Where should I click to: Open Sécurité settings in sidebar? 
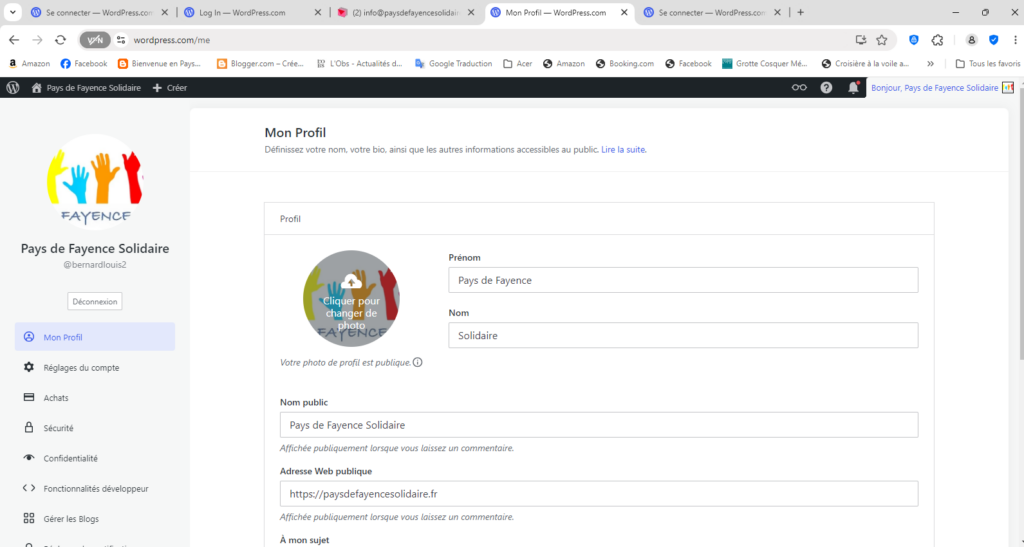(58, 428)
